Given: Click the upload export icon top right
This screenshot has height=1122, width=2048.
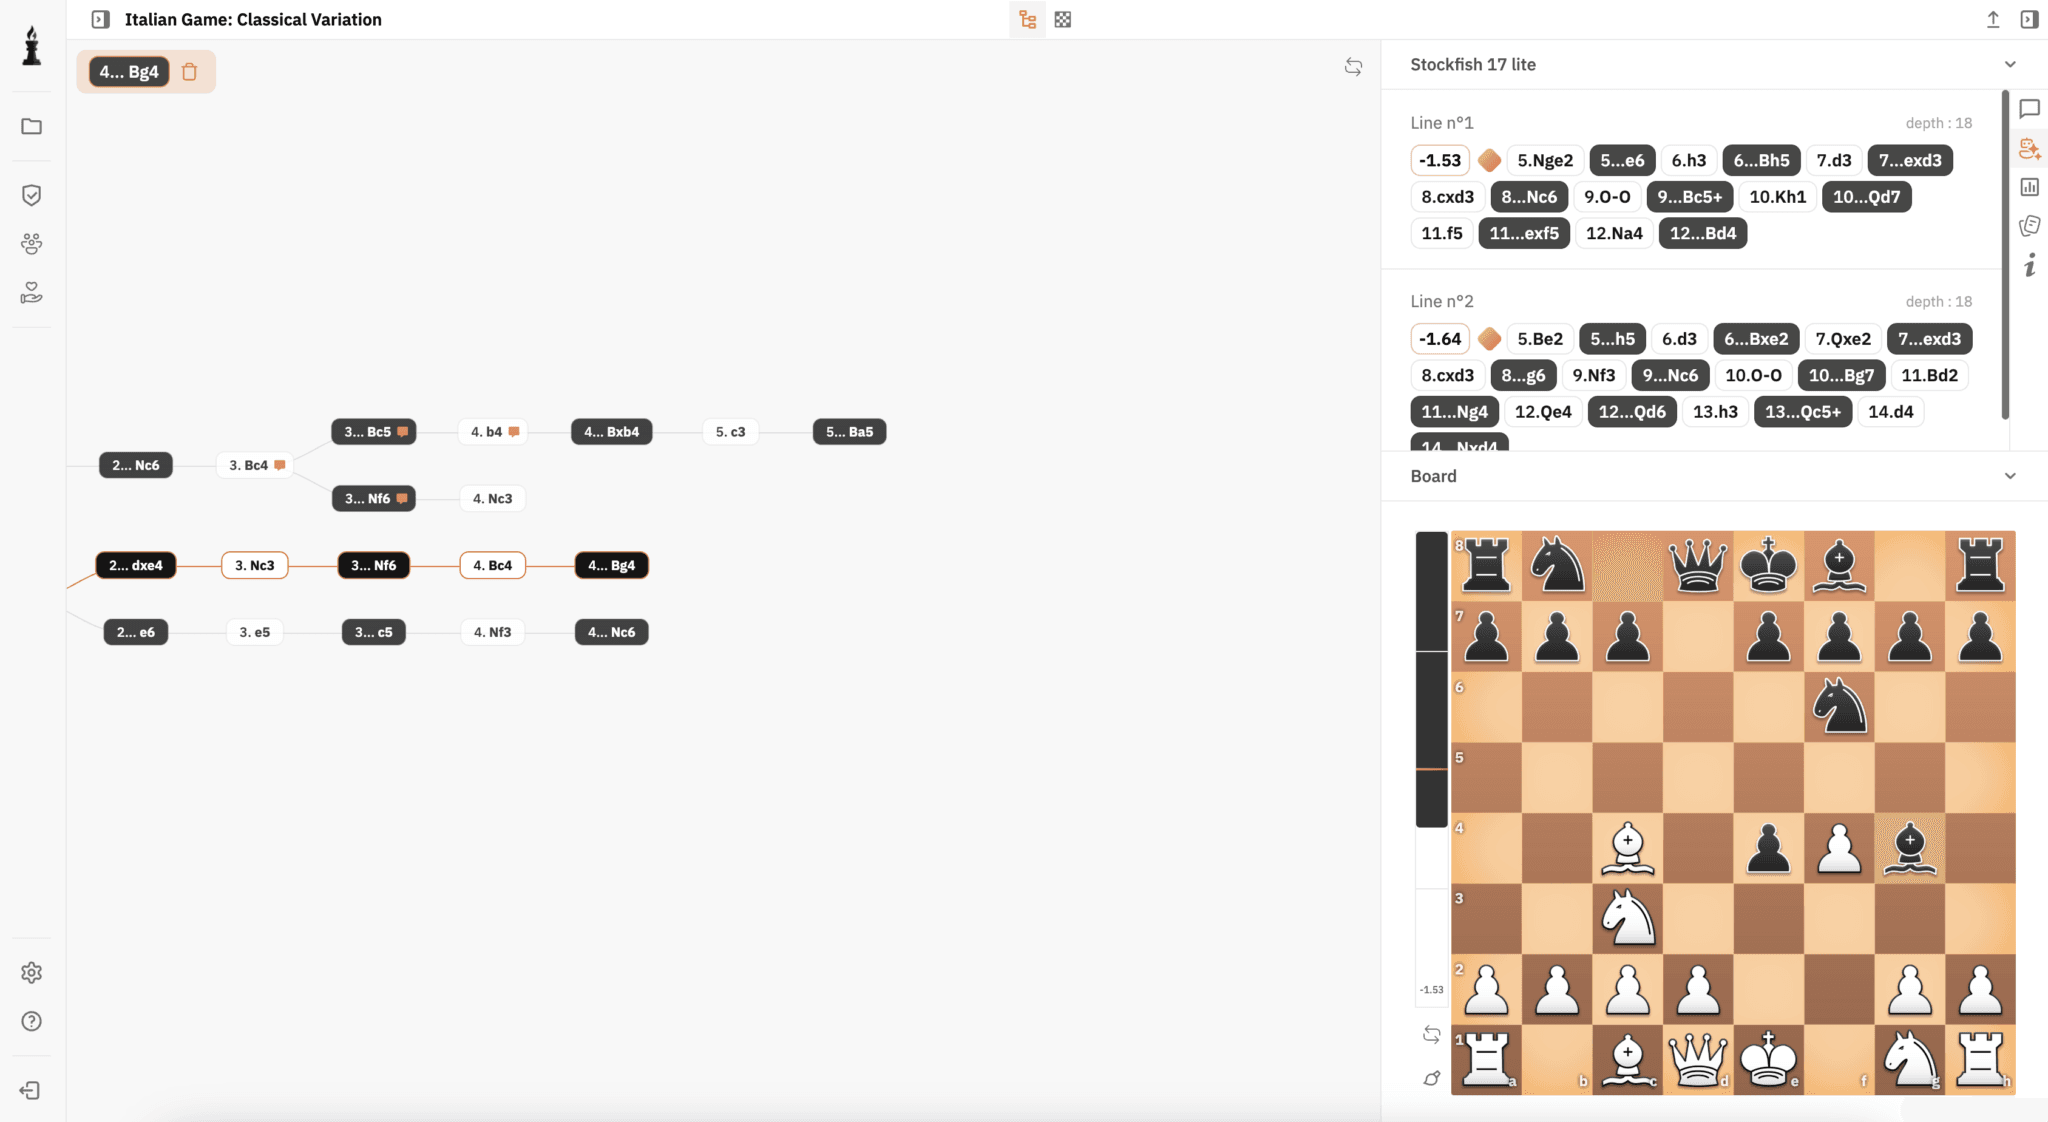Looking at the screenshot, I should coord(1993,19).
